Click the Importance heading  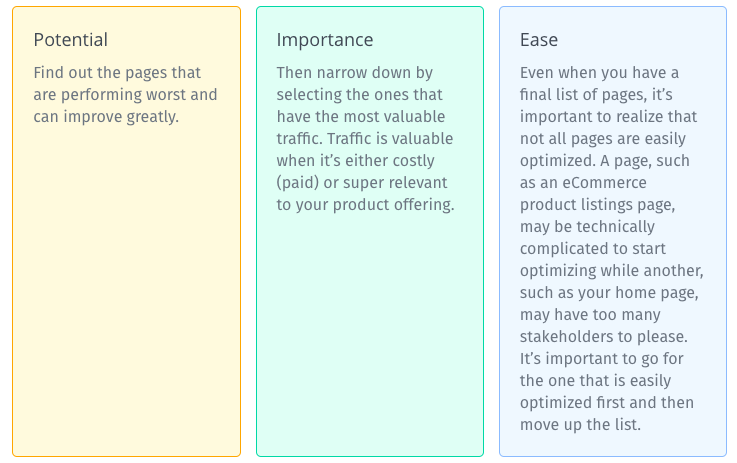[x=325, y=40]
